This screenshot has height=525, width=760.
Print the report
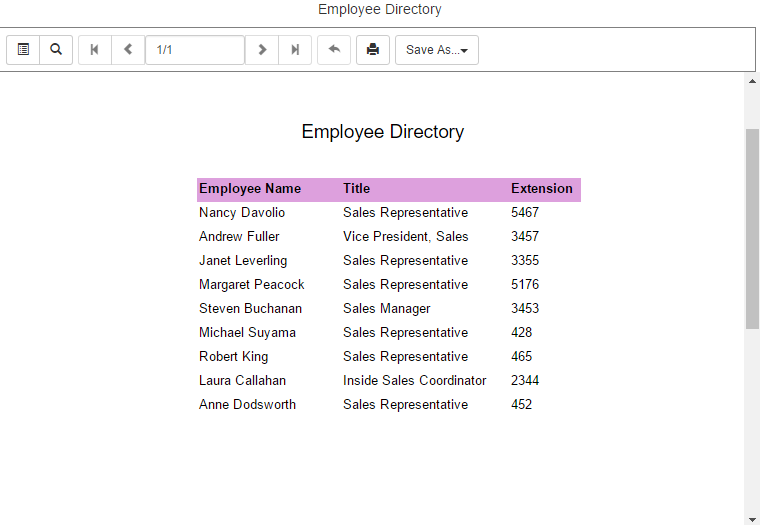coord(373,49)
